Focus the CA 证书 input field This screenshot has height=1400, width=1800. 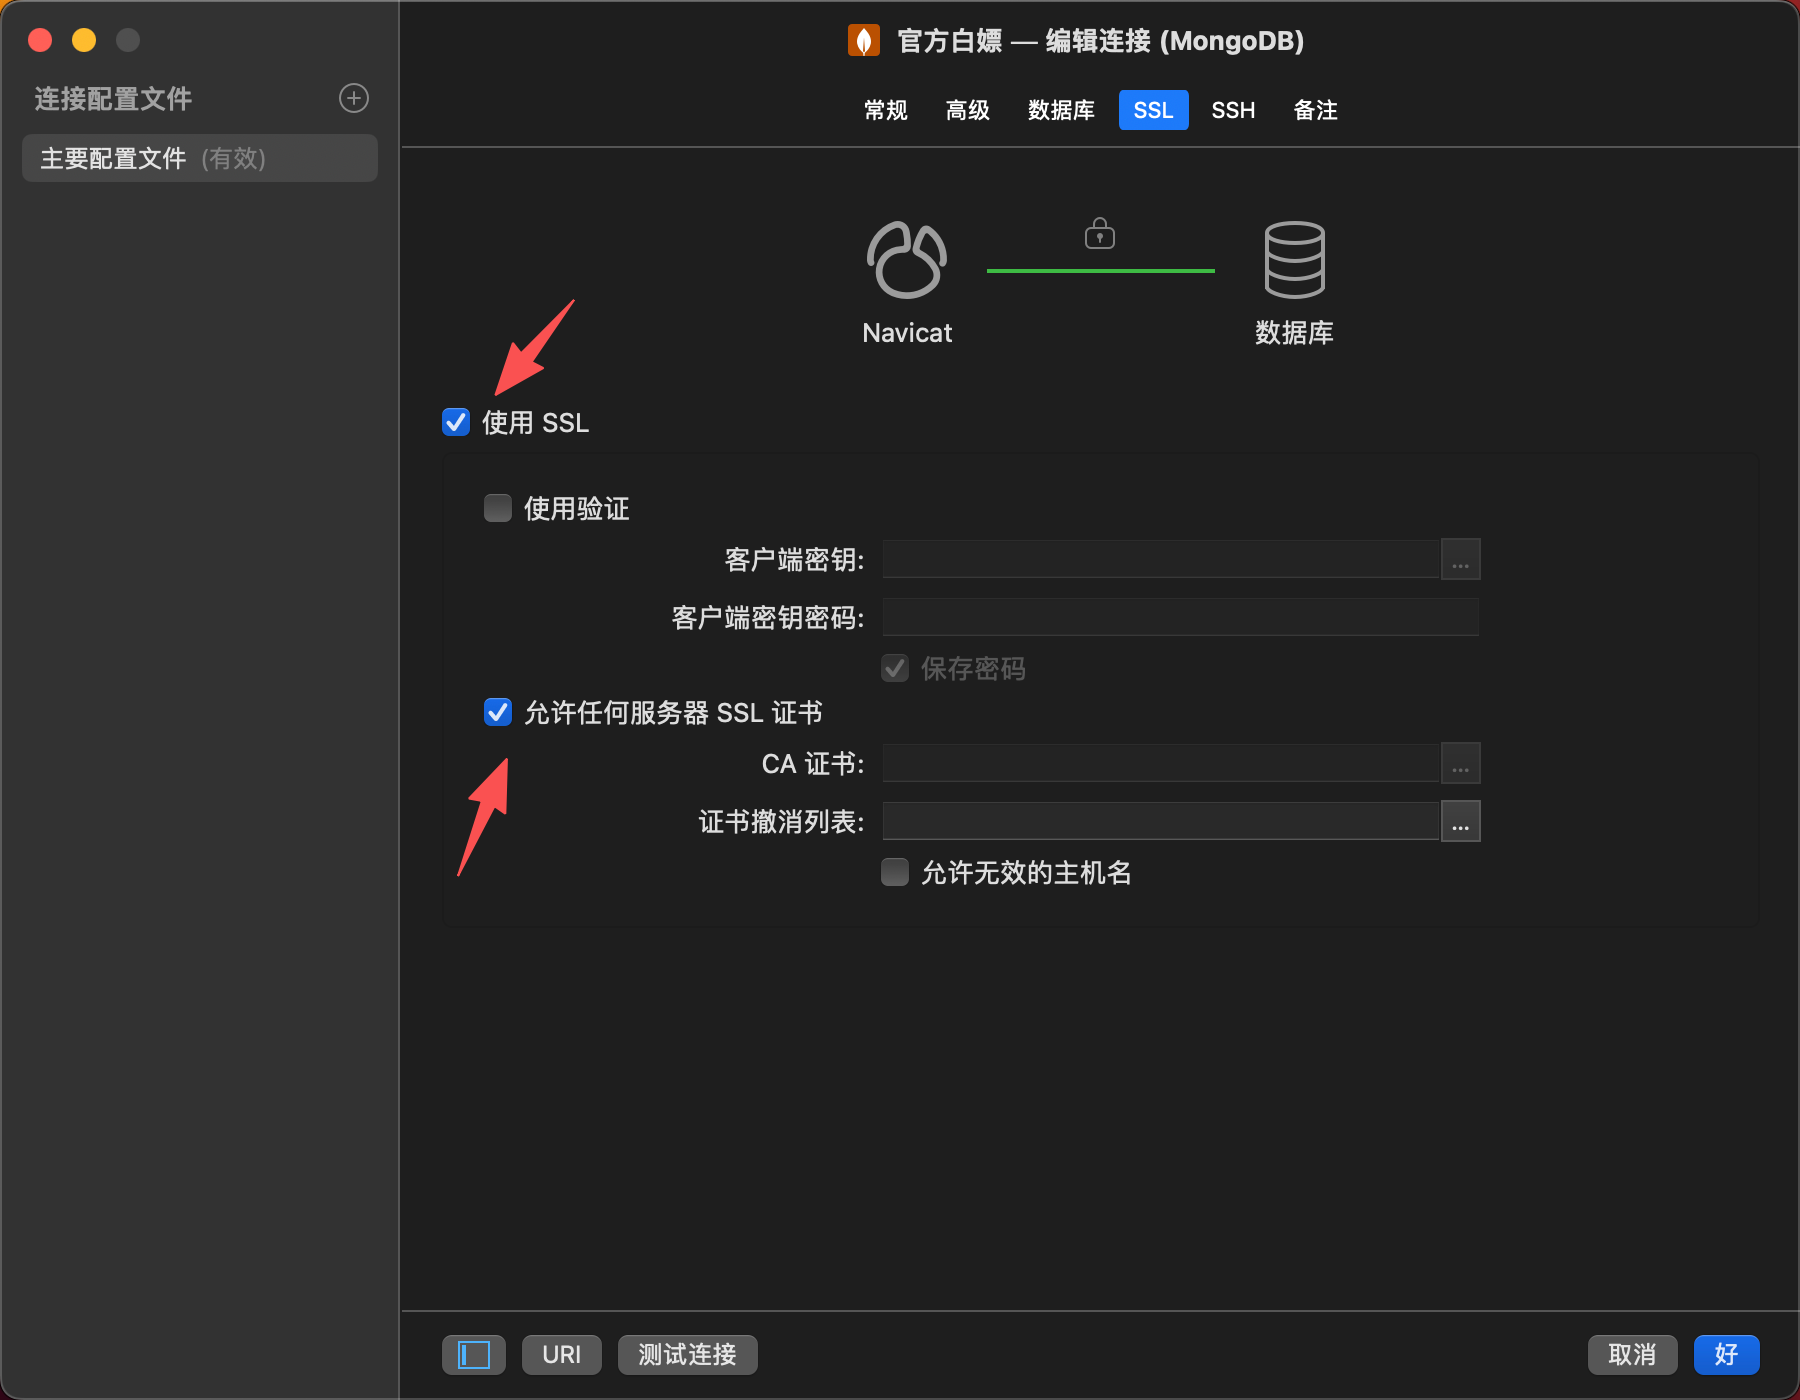[1161, 763]
